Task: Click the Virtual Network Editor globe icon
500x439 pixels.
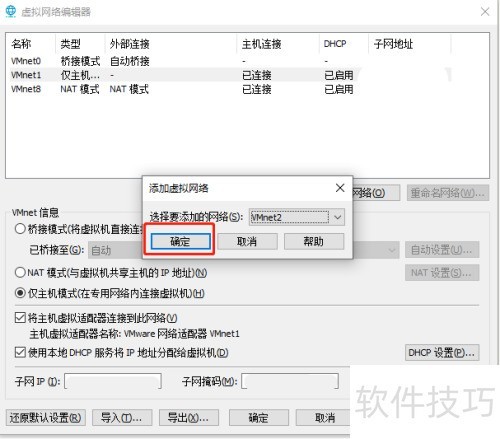Action: [x=11, y=11]
